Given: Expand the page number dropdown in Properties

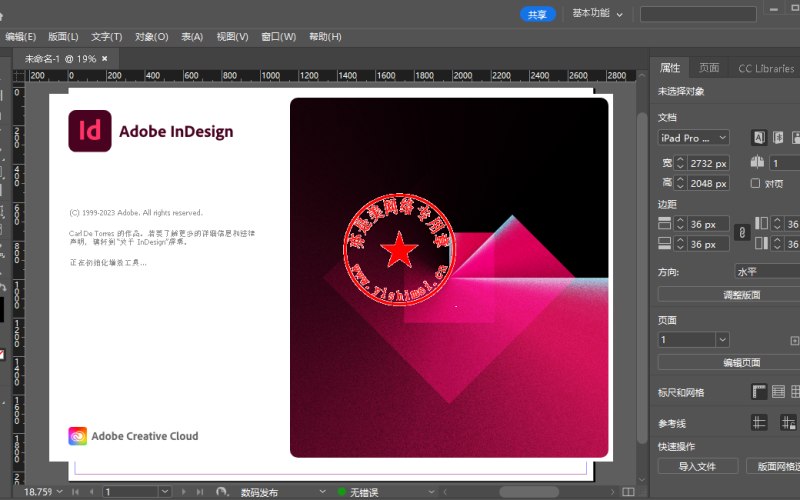Looking at the screenshot, I should coord(722,340).
